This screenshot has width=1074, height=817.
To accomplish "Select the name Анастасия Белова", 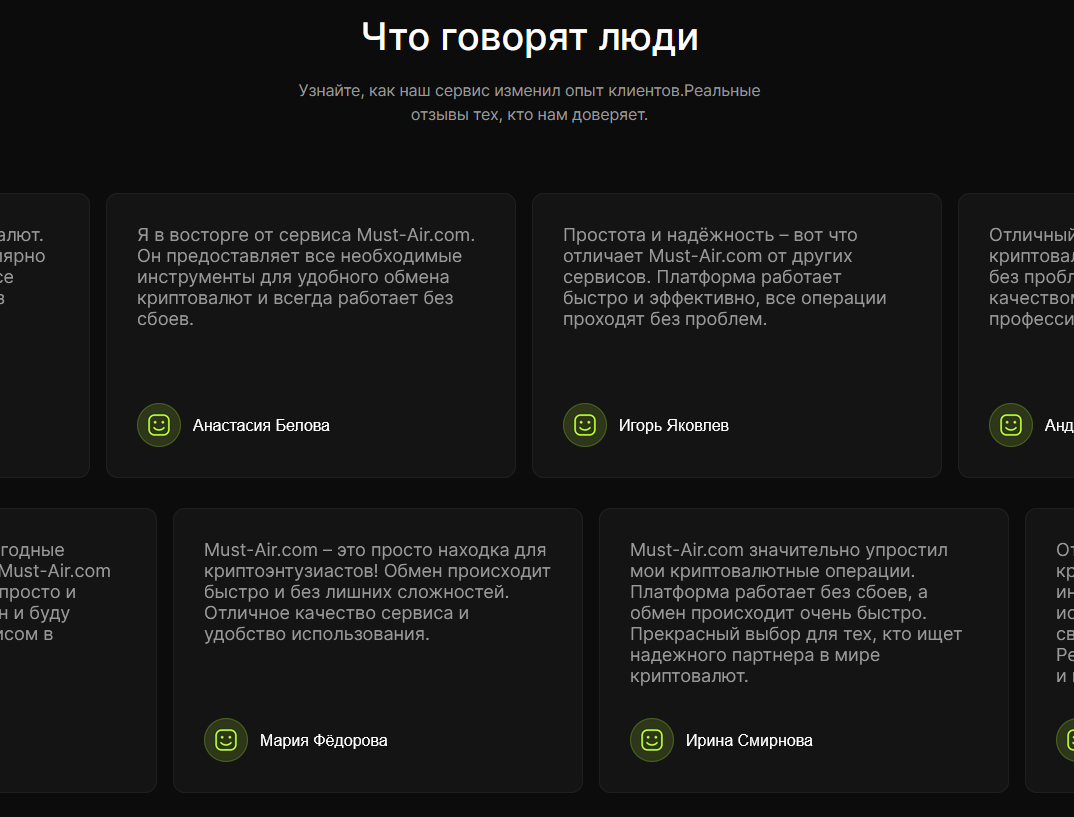I will pos(261,425).
